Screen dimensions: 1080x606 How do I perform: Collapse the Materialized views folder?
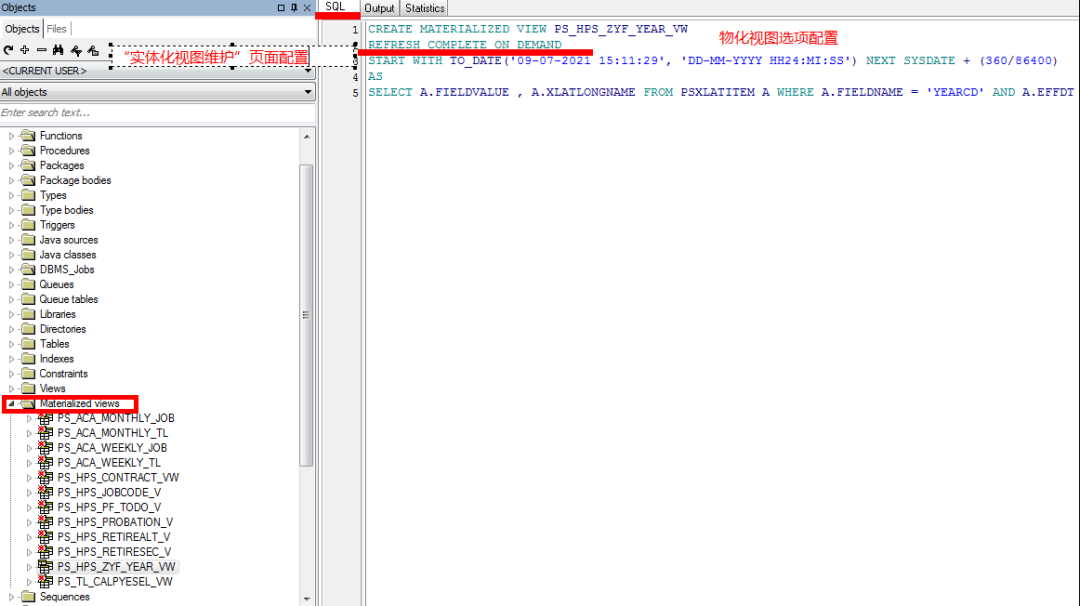pos(11,404)
